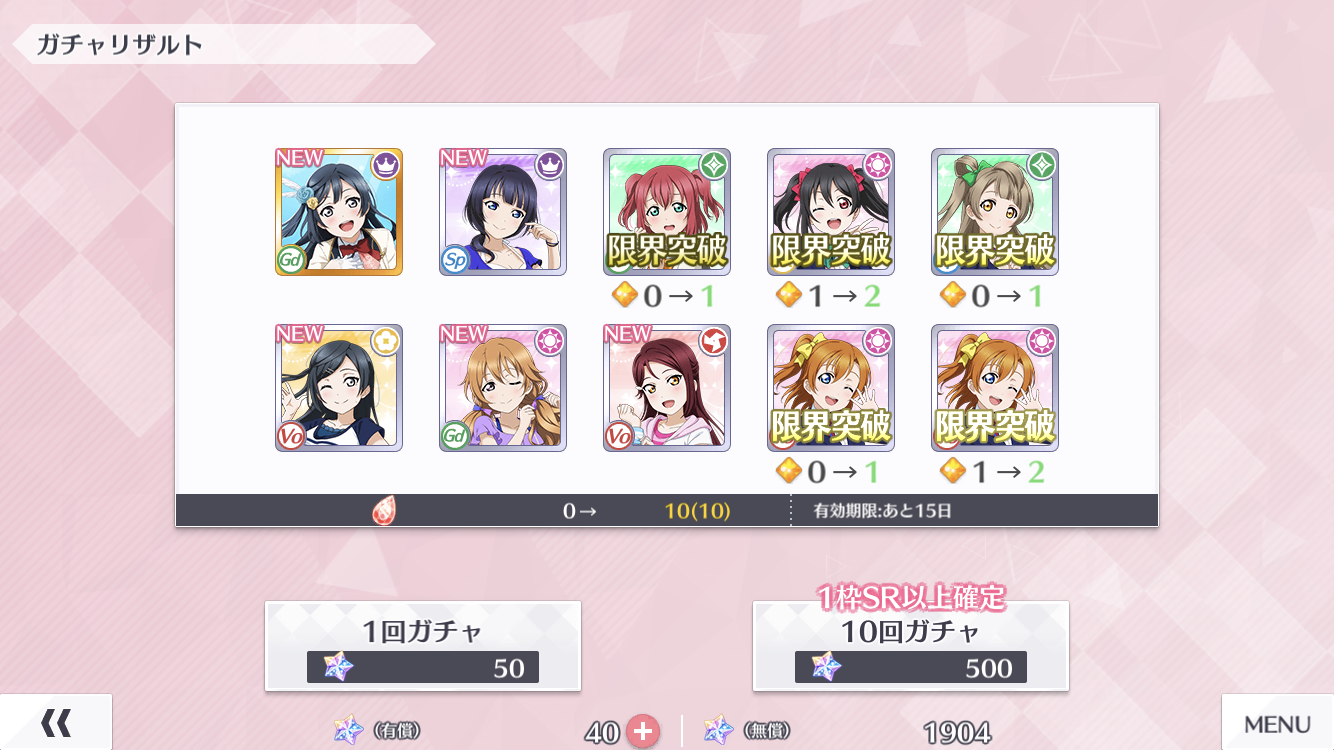Select the gold-framed NEW Gd card
This screenshot has width=1334, height=750.
click(339, 212)
